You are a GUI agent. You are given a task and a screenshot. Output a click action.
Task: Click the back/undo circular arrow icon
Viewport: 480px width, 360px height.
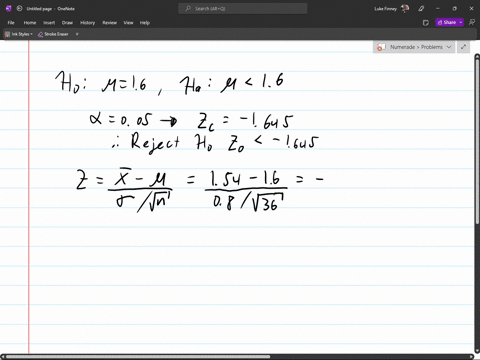click(x=19, y=9)
